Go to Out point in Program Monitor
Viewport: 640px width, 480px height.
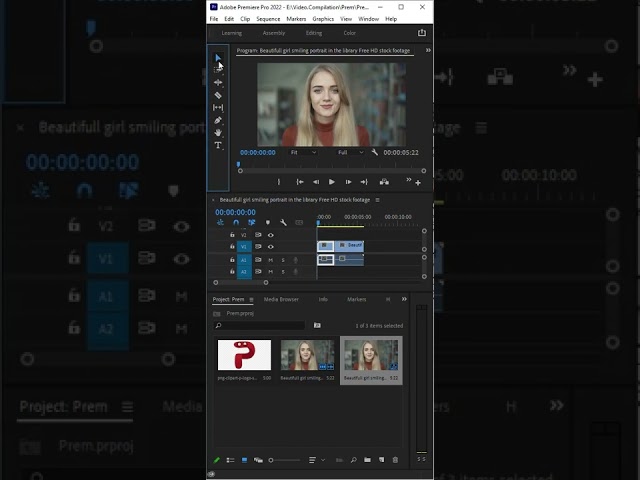tap(364, 182)
